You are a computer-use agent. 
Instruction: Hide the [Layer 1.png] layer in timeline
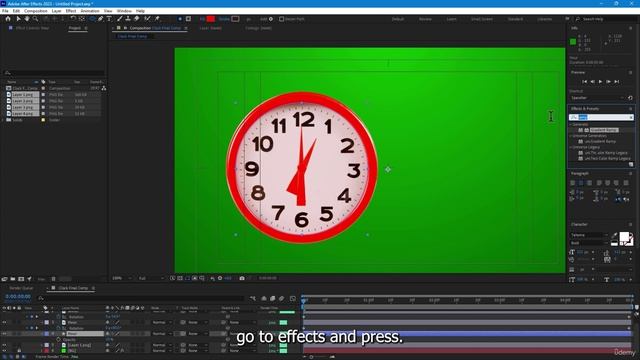tap(4, 345)
